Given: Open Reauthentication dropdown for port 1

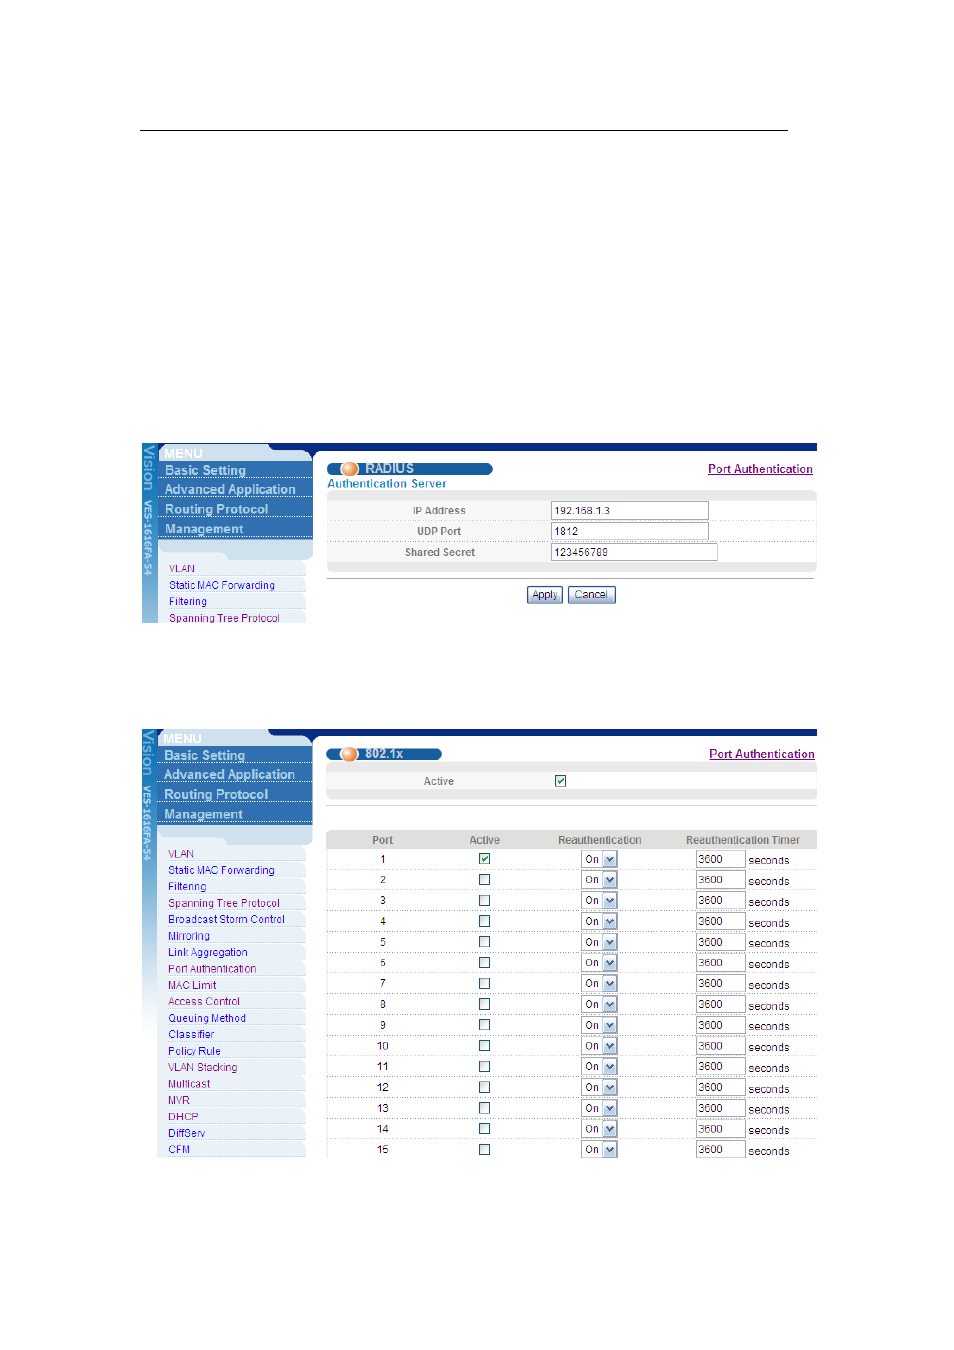Looking at the screenshot, I should pos(600,859).
